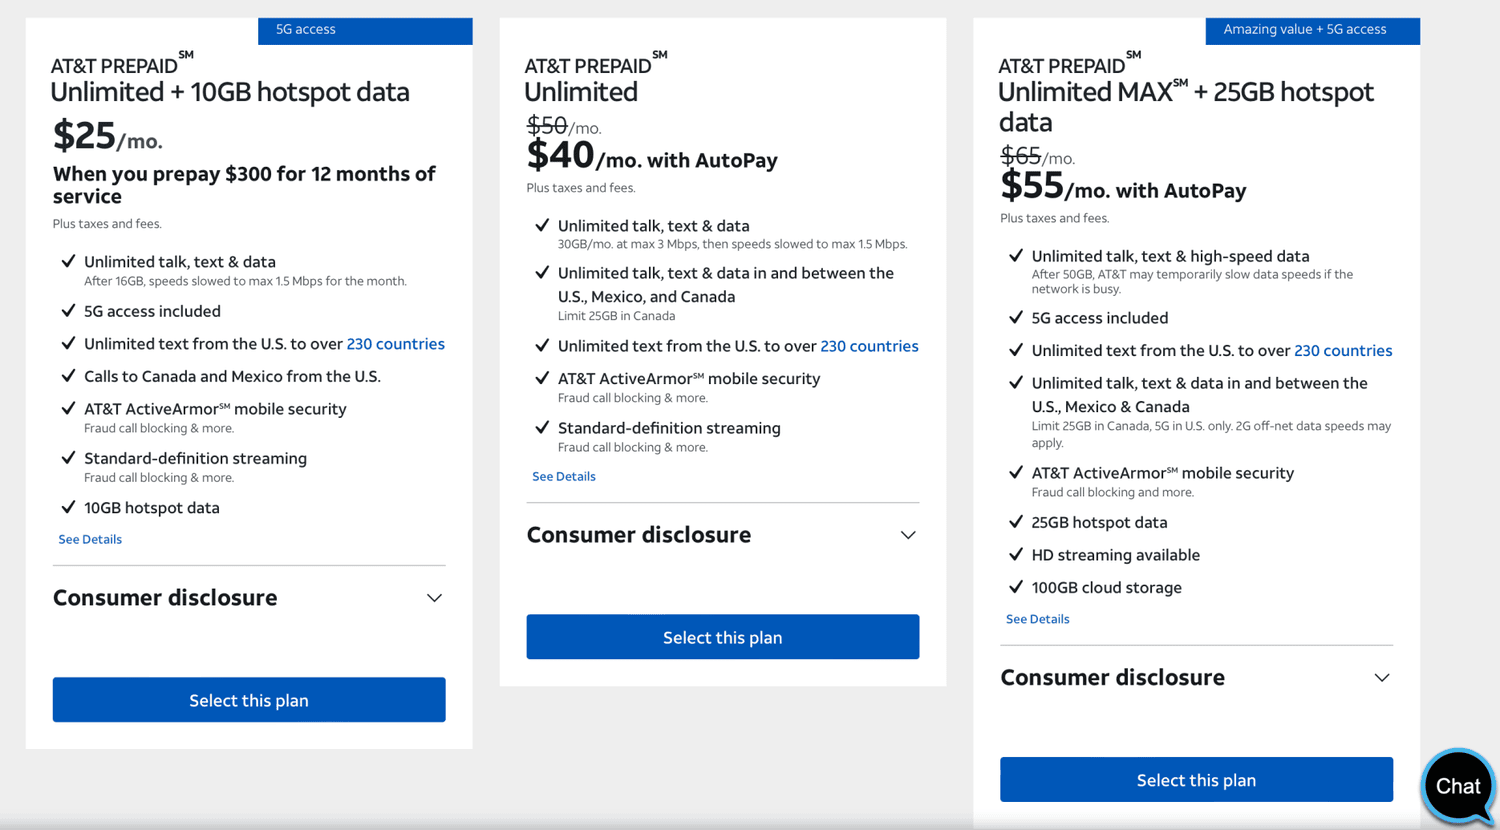Follow 230 countries link in $25 plan
This screenshot has width=1500, height=830.
click(x=396, y=344)
